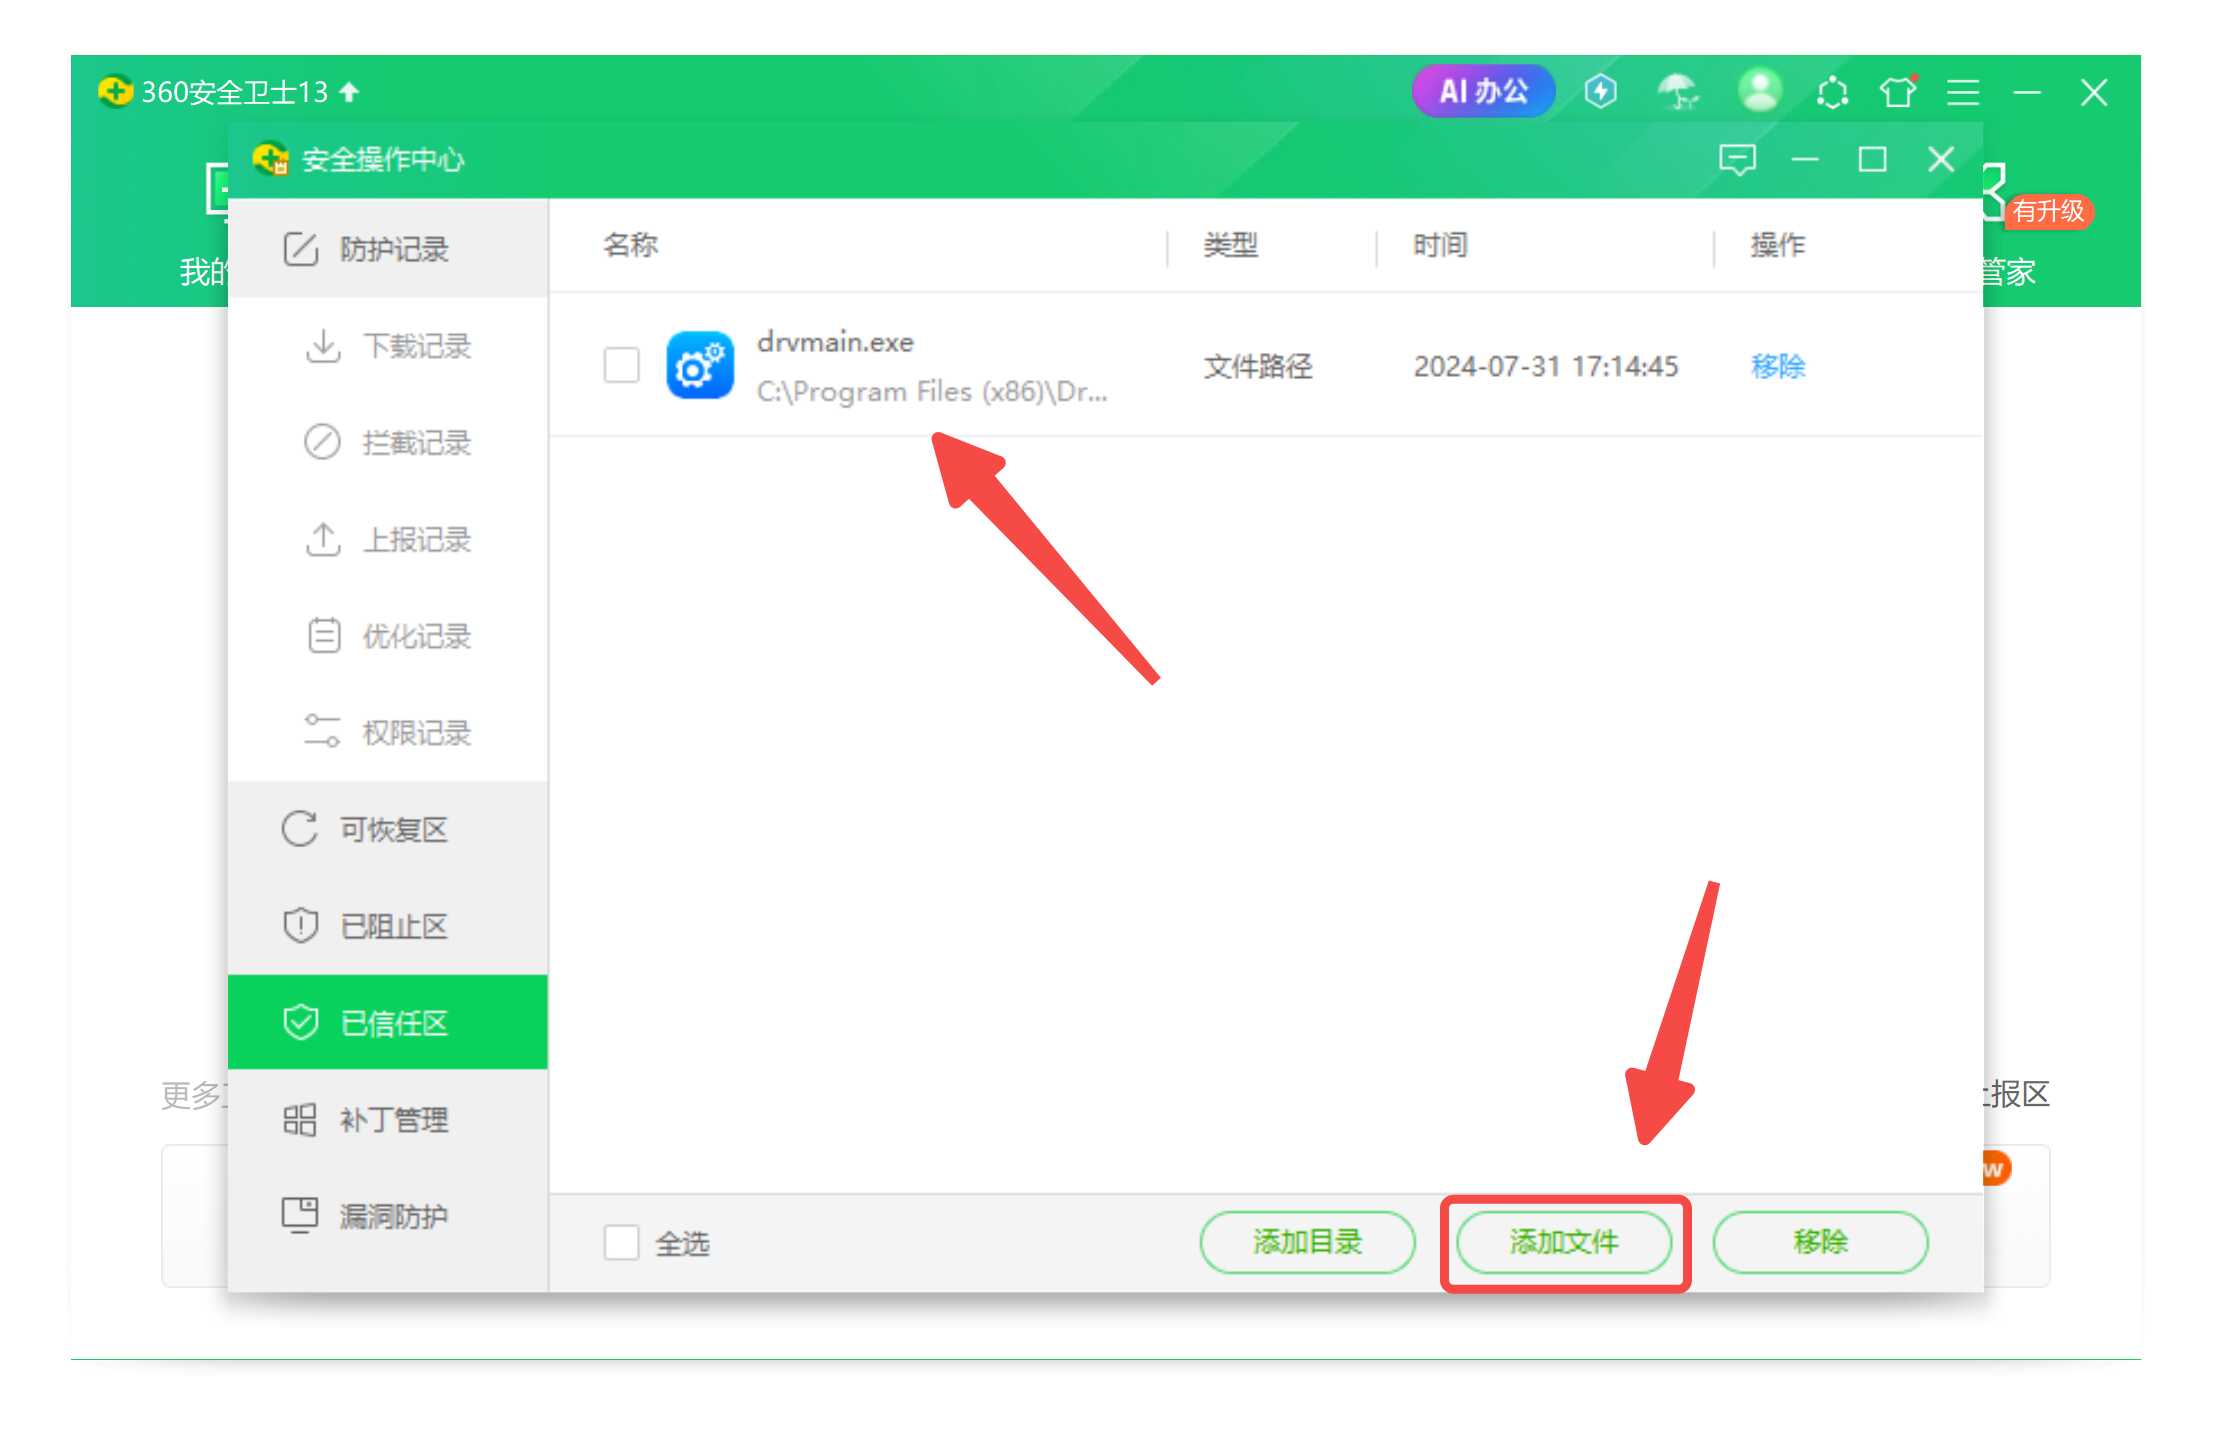Close the 安全操作中心 window

click(1941, 159)
